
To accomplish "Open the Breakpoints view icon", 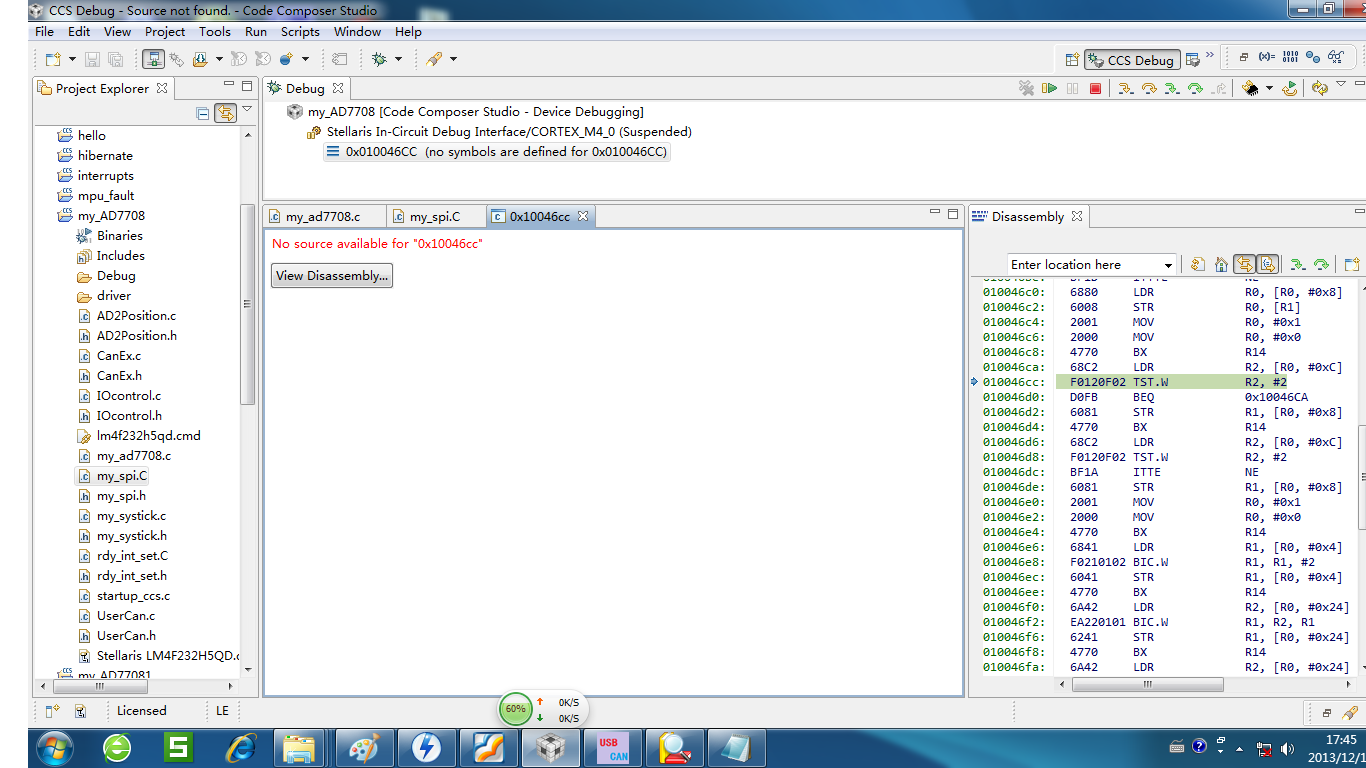I will click(x=1313, y=58).
